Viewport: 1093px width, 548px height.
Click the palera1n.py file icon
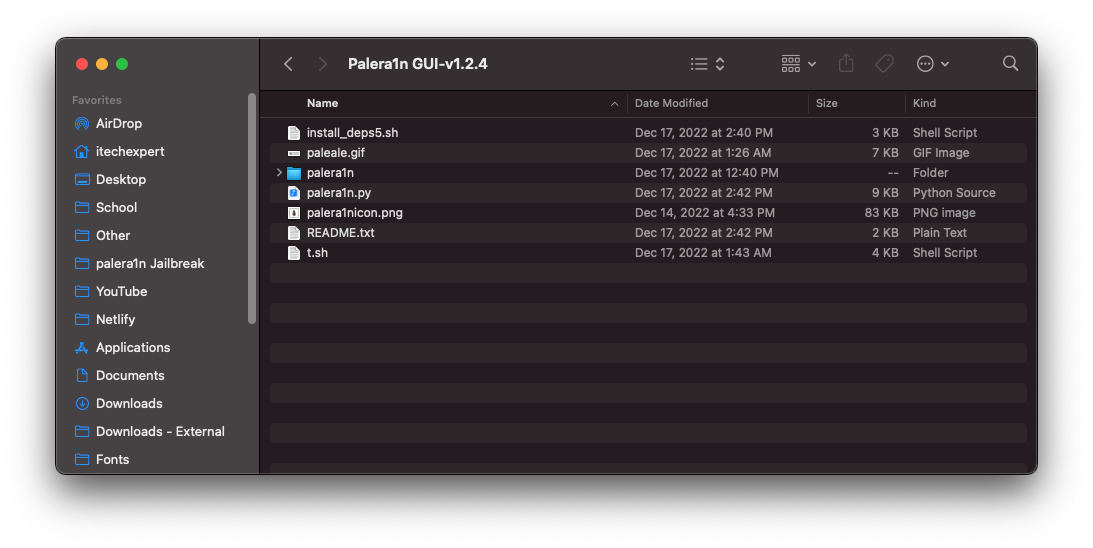294,193
